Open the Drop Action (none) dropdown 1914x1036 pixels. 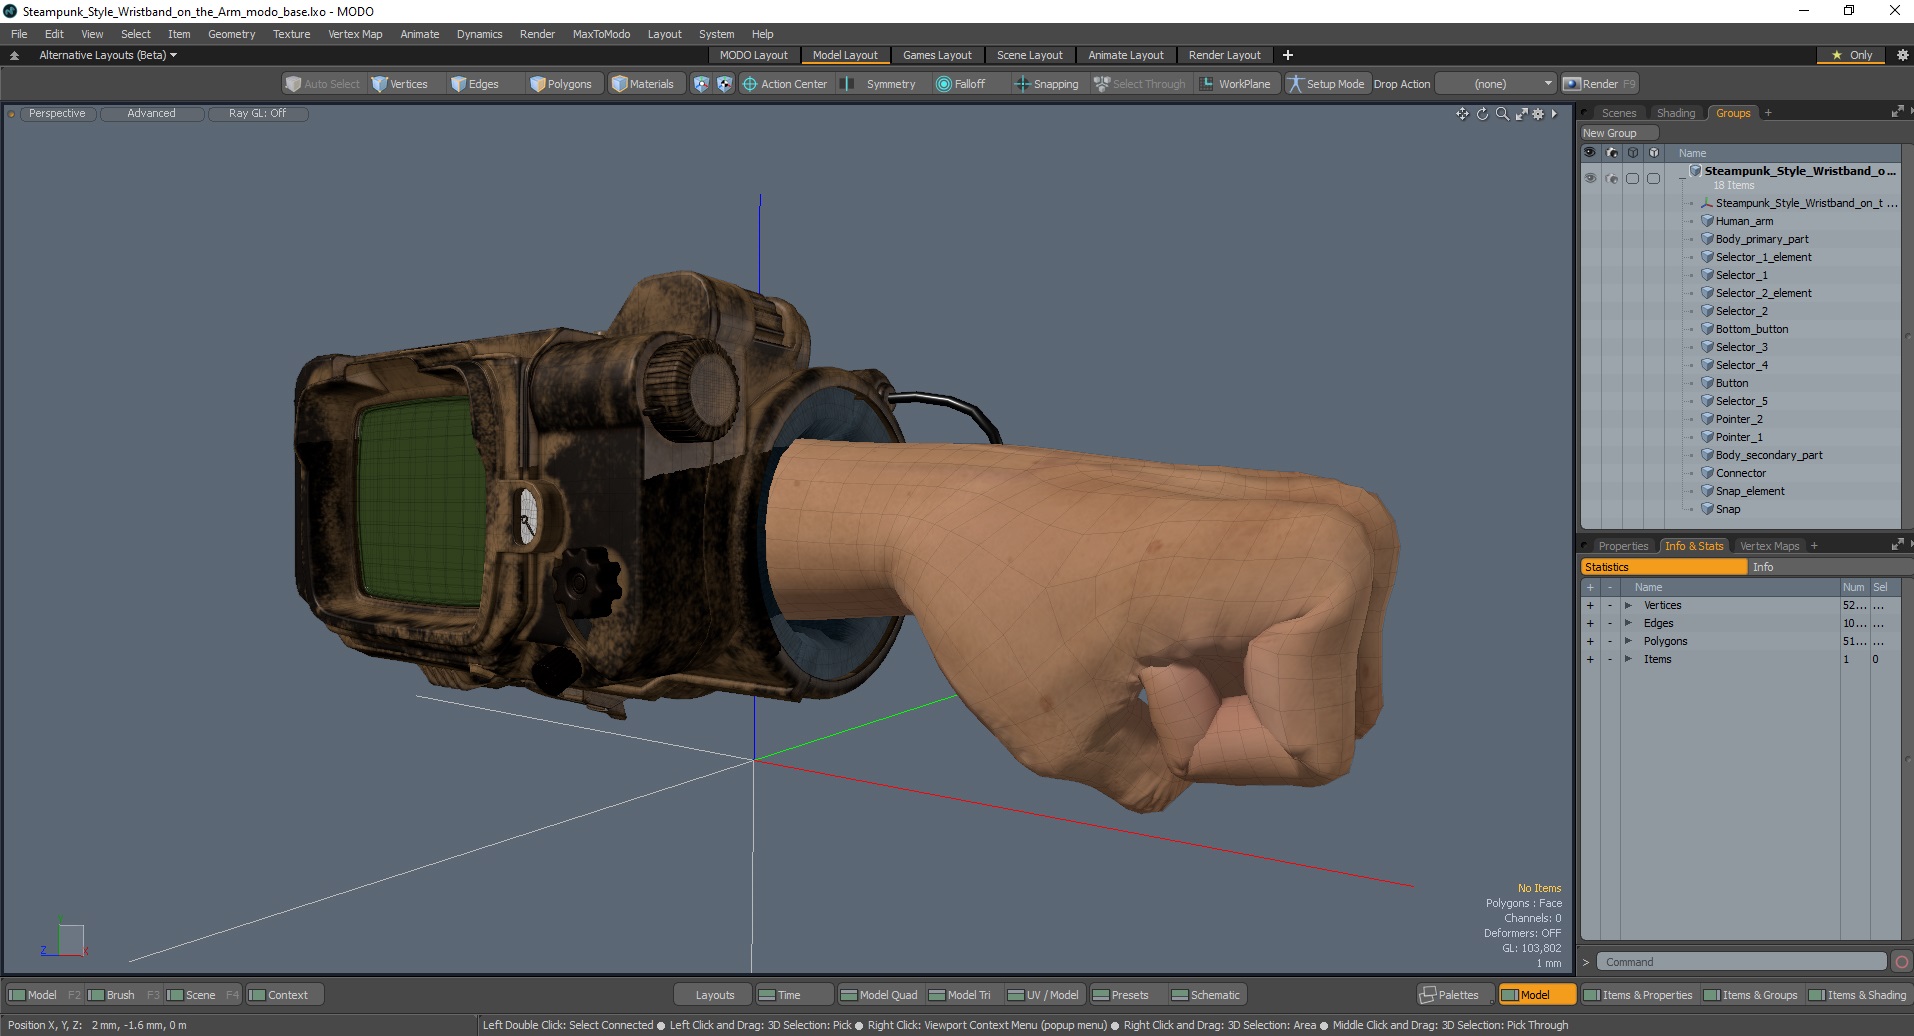pyautogui.click(x=1496, y=84)
